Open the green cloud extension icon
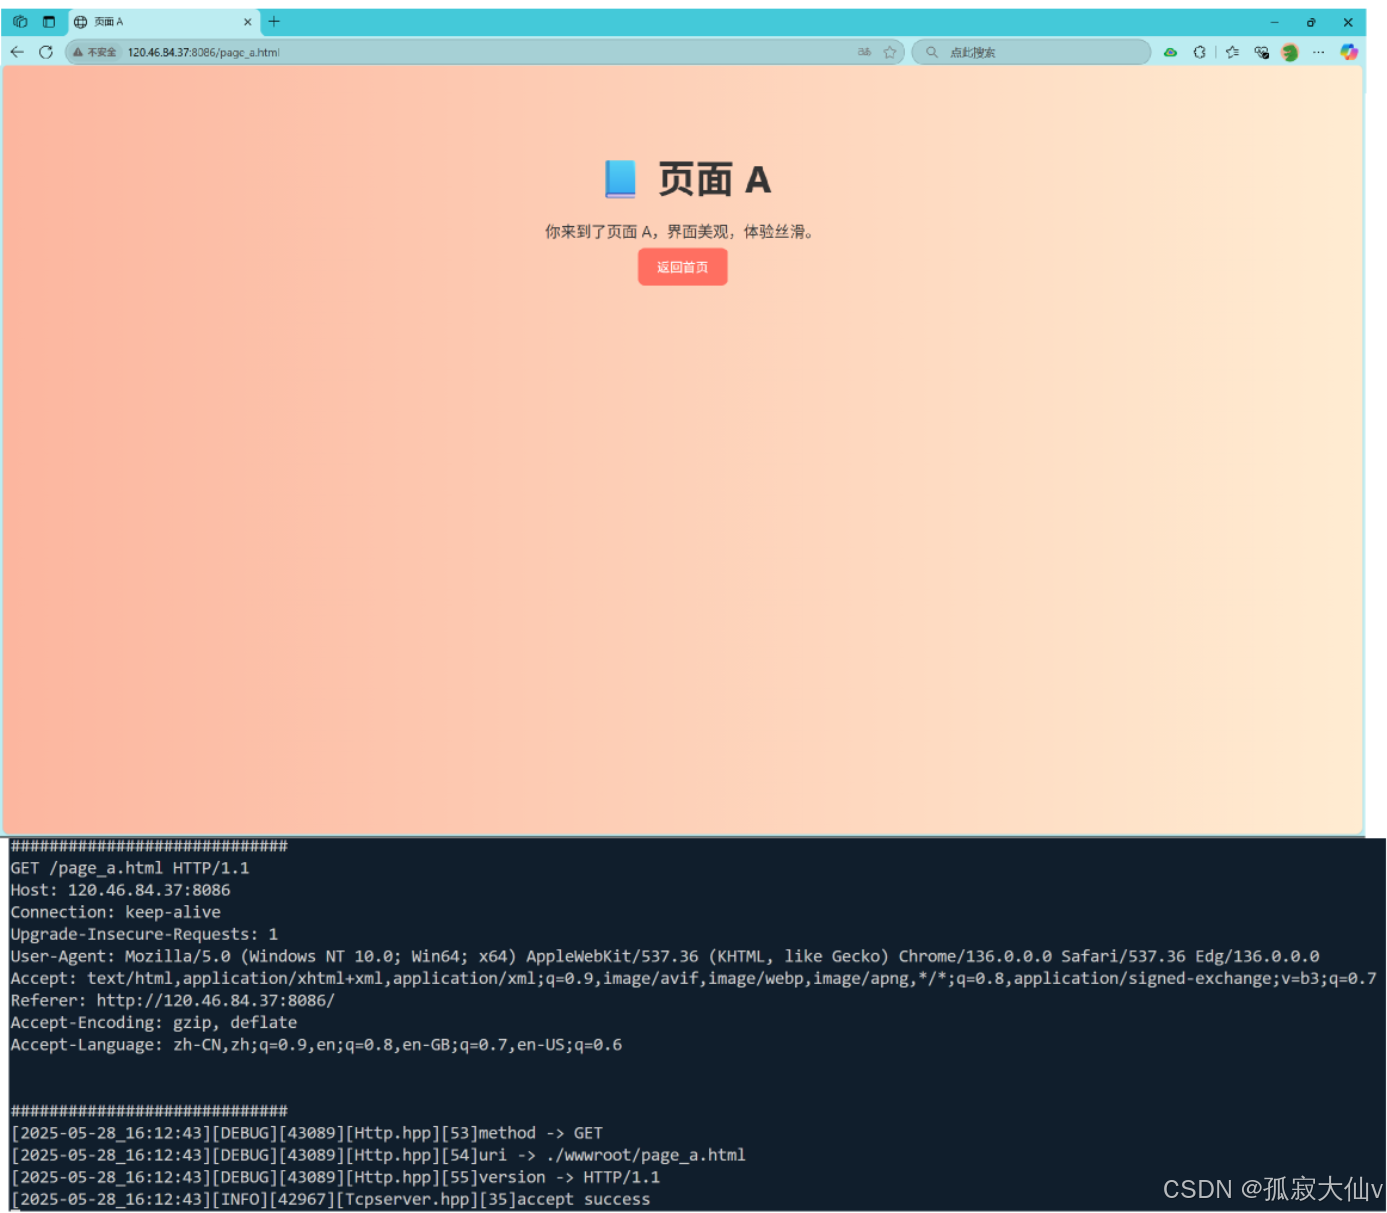This screenshot has height=1213, width=1387. (1170, 52)
